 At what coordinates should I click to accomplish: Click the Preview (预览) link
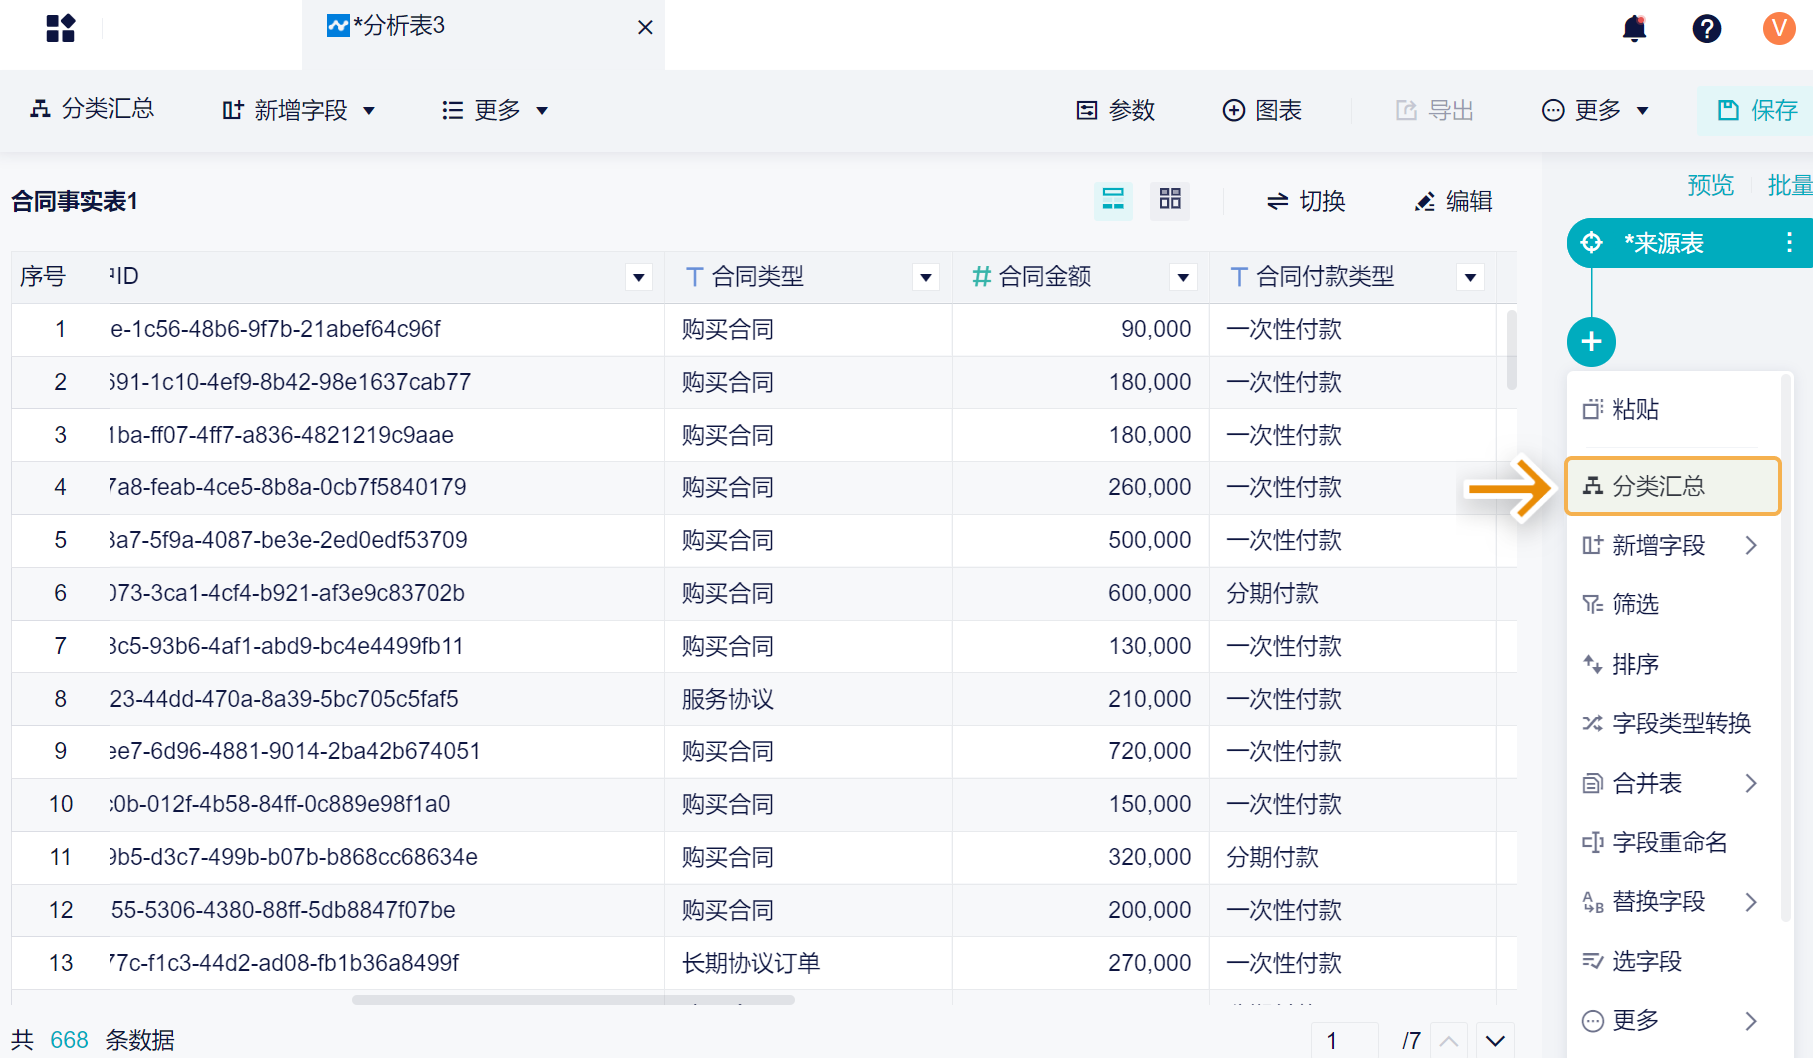(x=1710, y=185)
